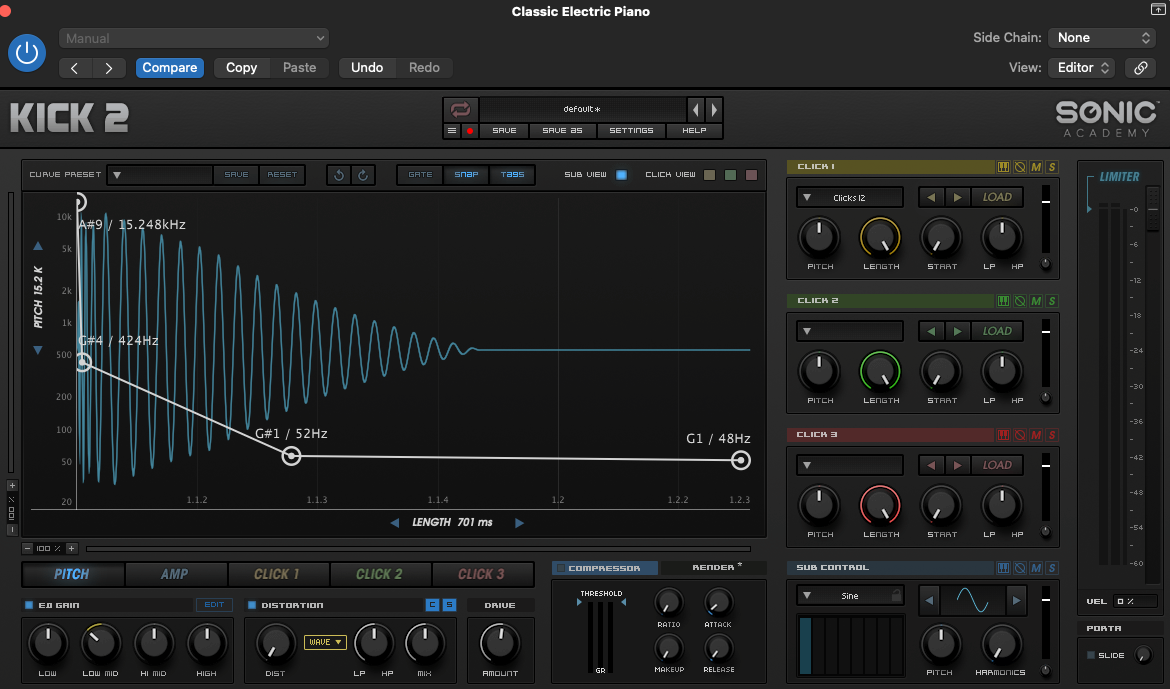The image size is (1170, 689).
Task: Enable keytrack piano icon for Click 1
Action: pyautogui.click(x=1004, y=167)
